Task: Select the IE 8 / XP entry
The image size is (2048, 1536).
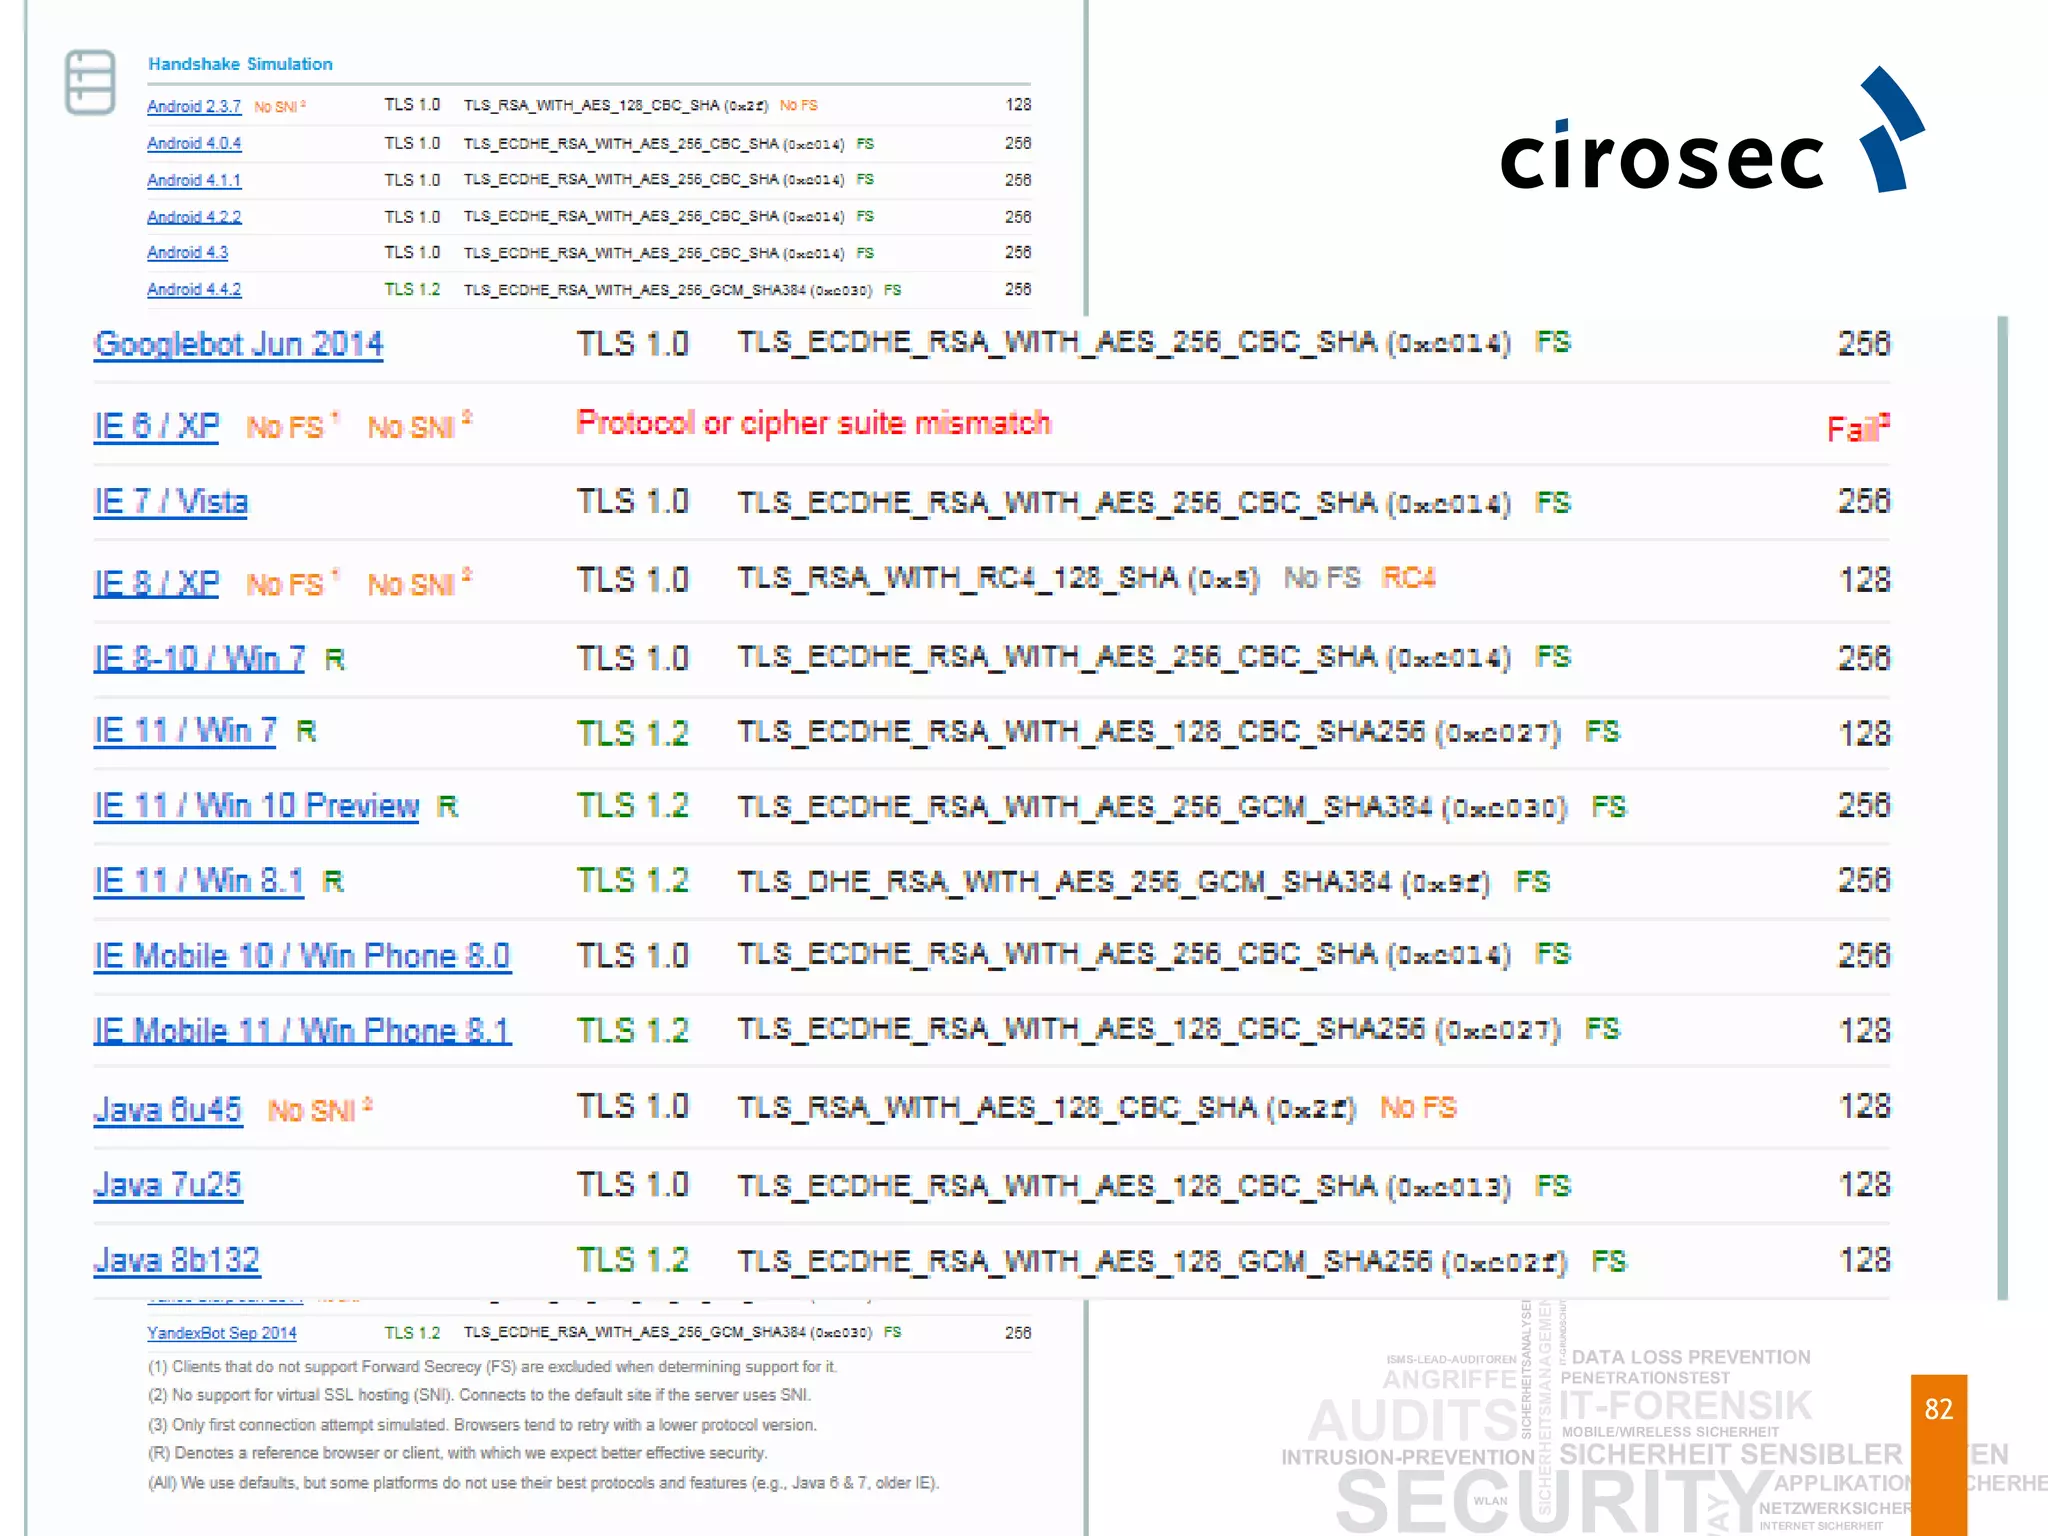Action: tap(156, 583)
